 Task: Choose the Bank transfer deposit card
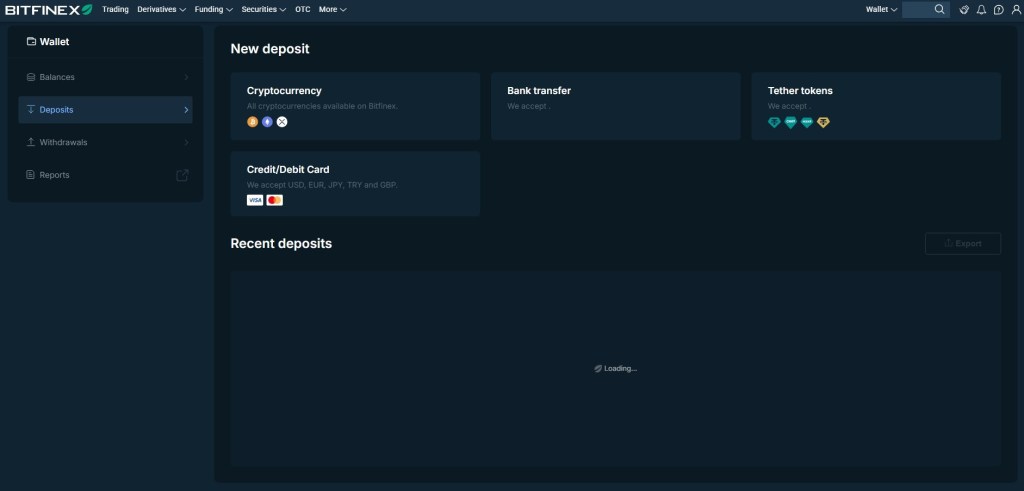[616, 106]
